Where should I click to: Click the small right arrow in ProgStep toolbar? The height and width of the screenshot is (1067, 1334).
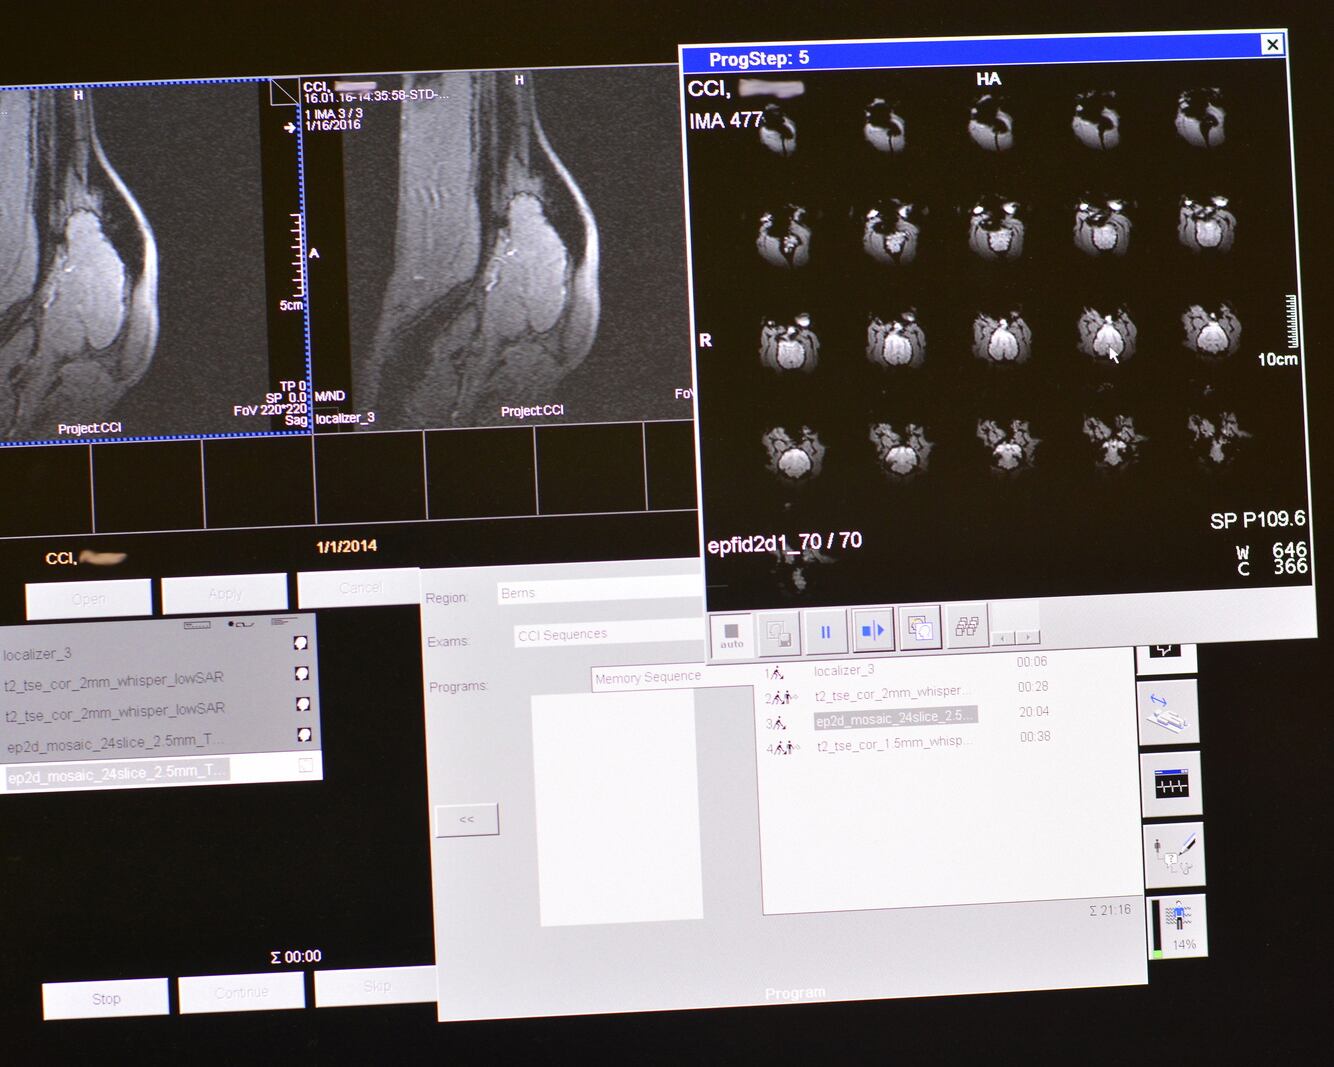click(1028, 637)
